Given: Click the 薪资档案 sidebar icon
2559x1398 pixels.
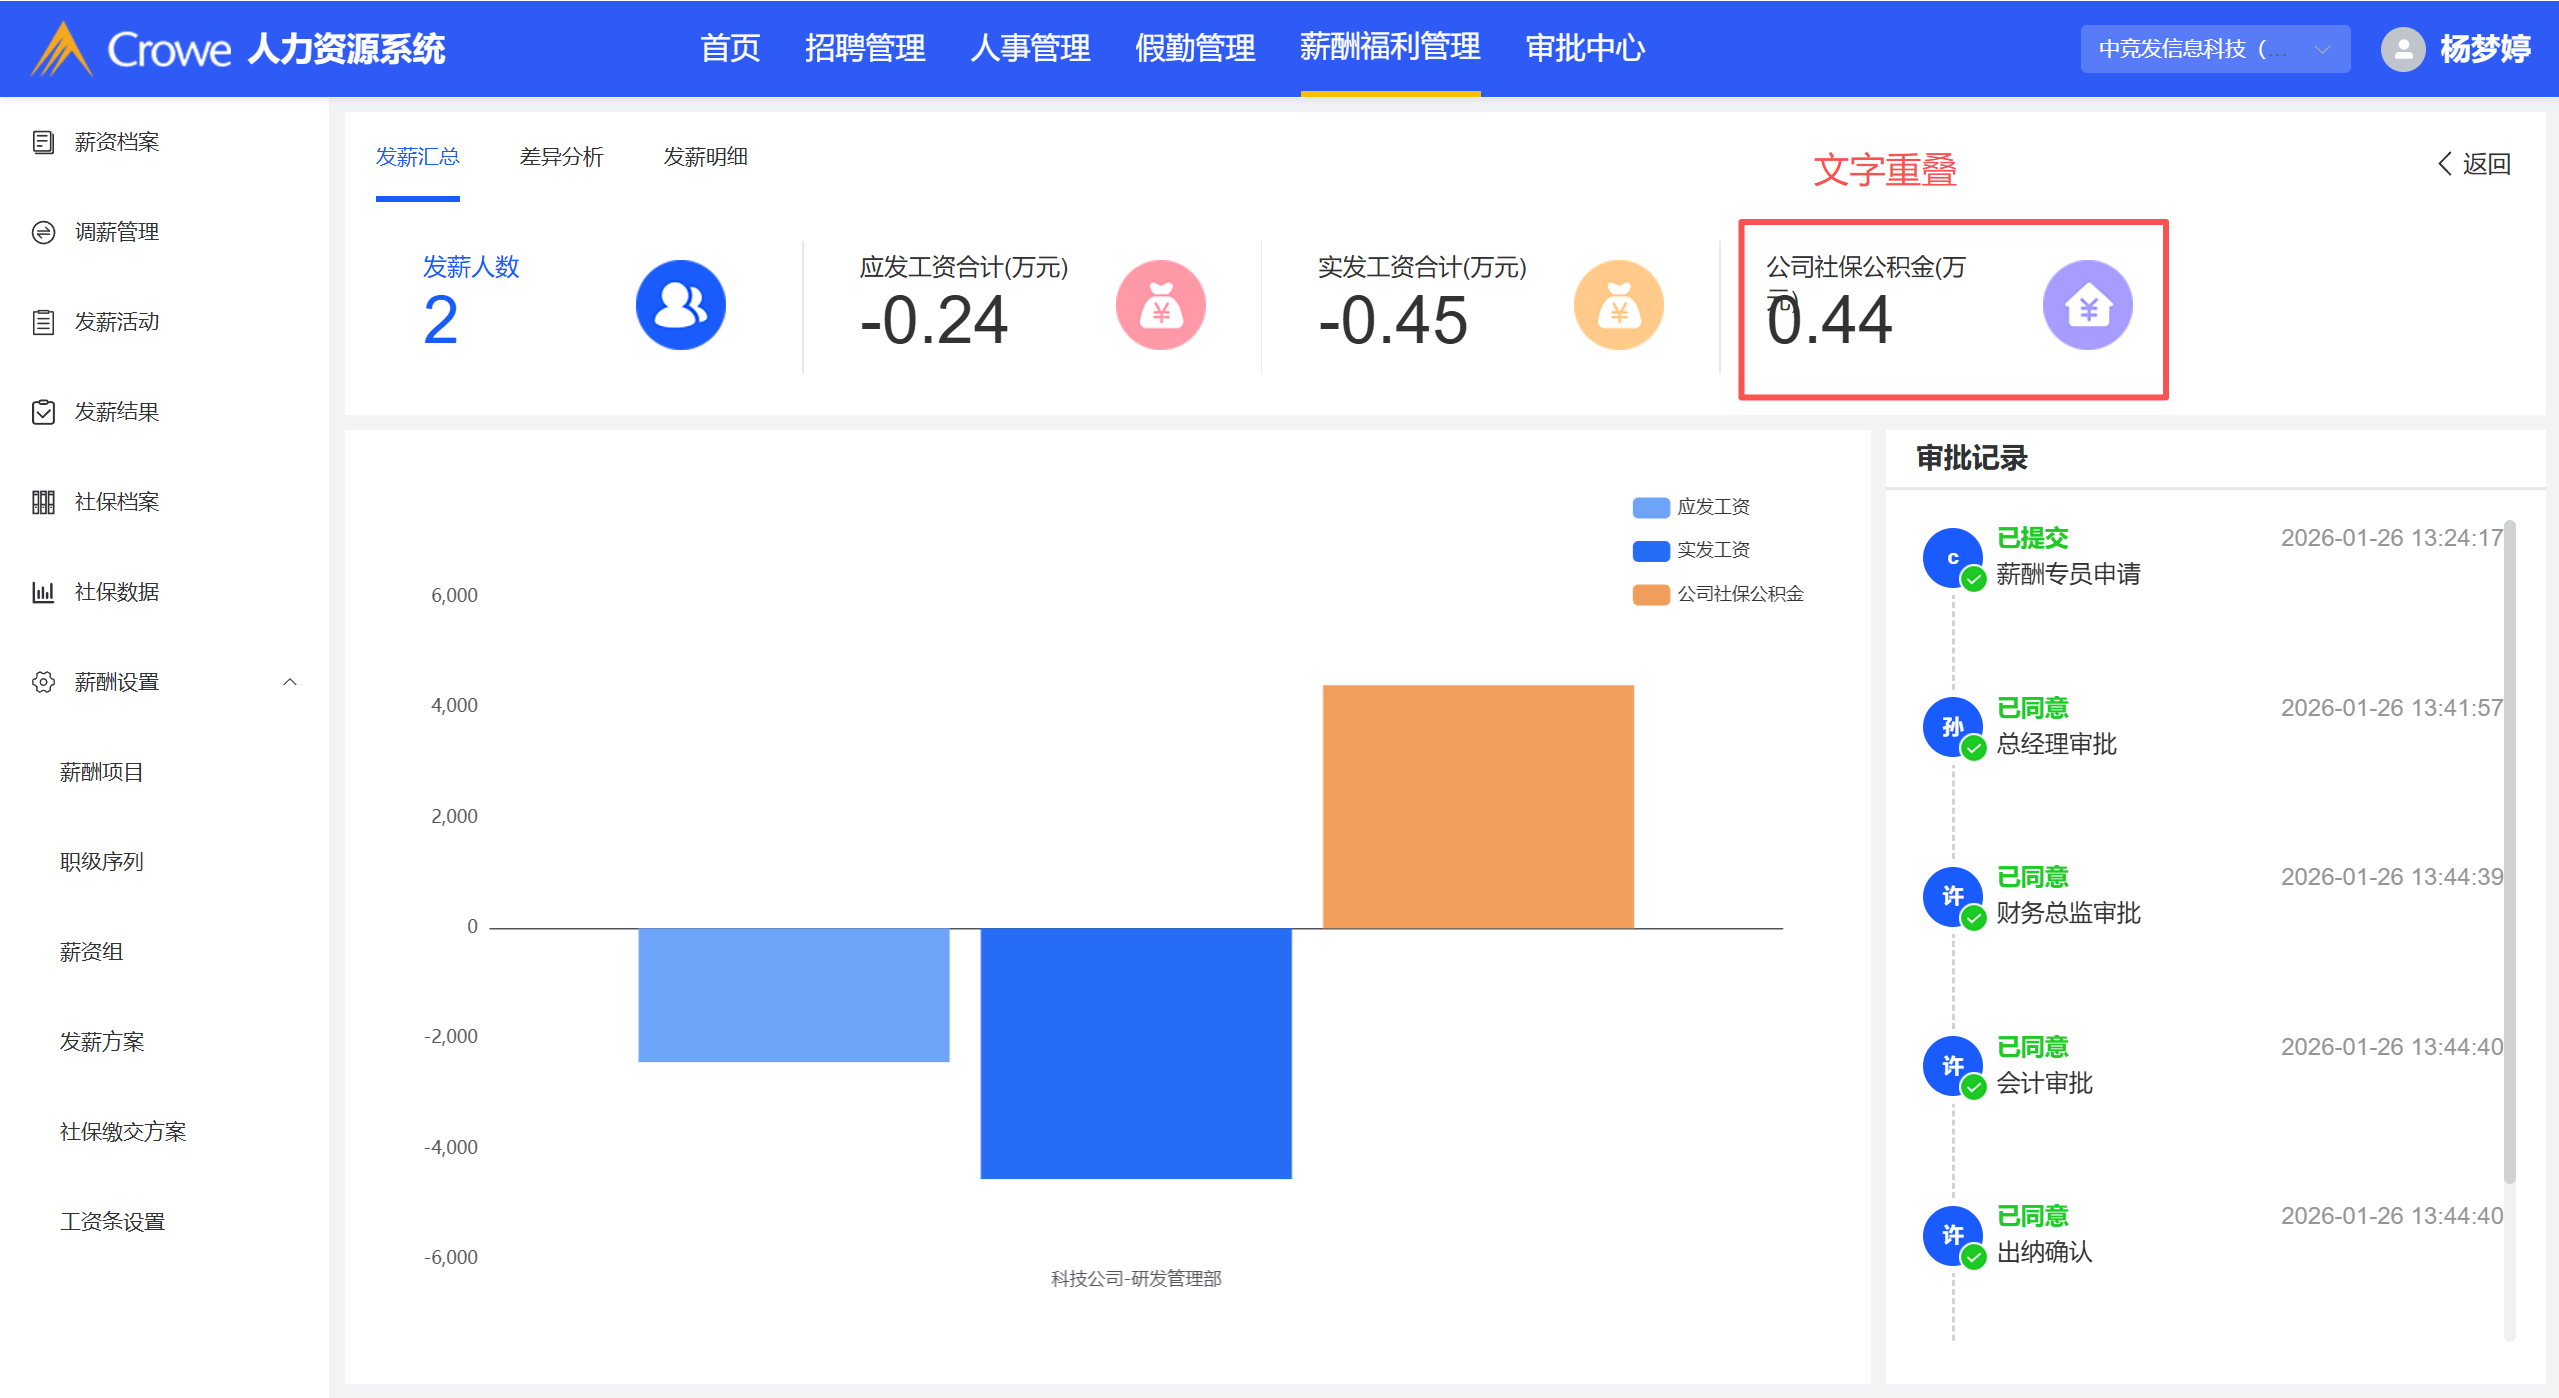Looking at the screenshot, I should [x=43, y=142].
